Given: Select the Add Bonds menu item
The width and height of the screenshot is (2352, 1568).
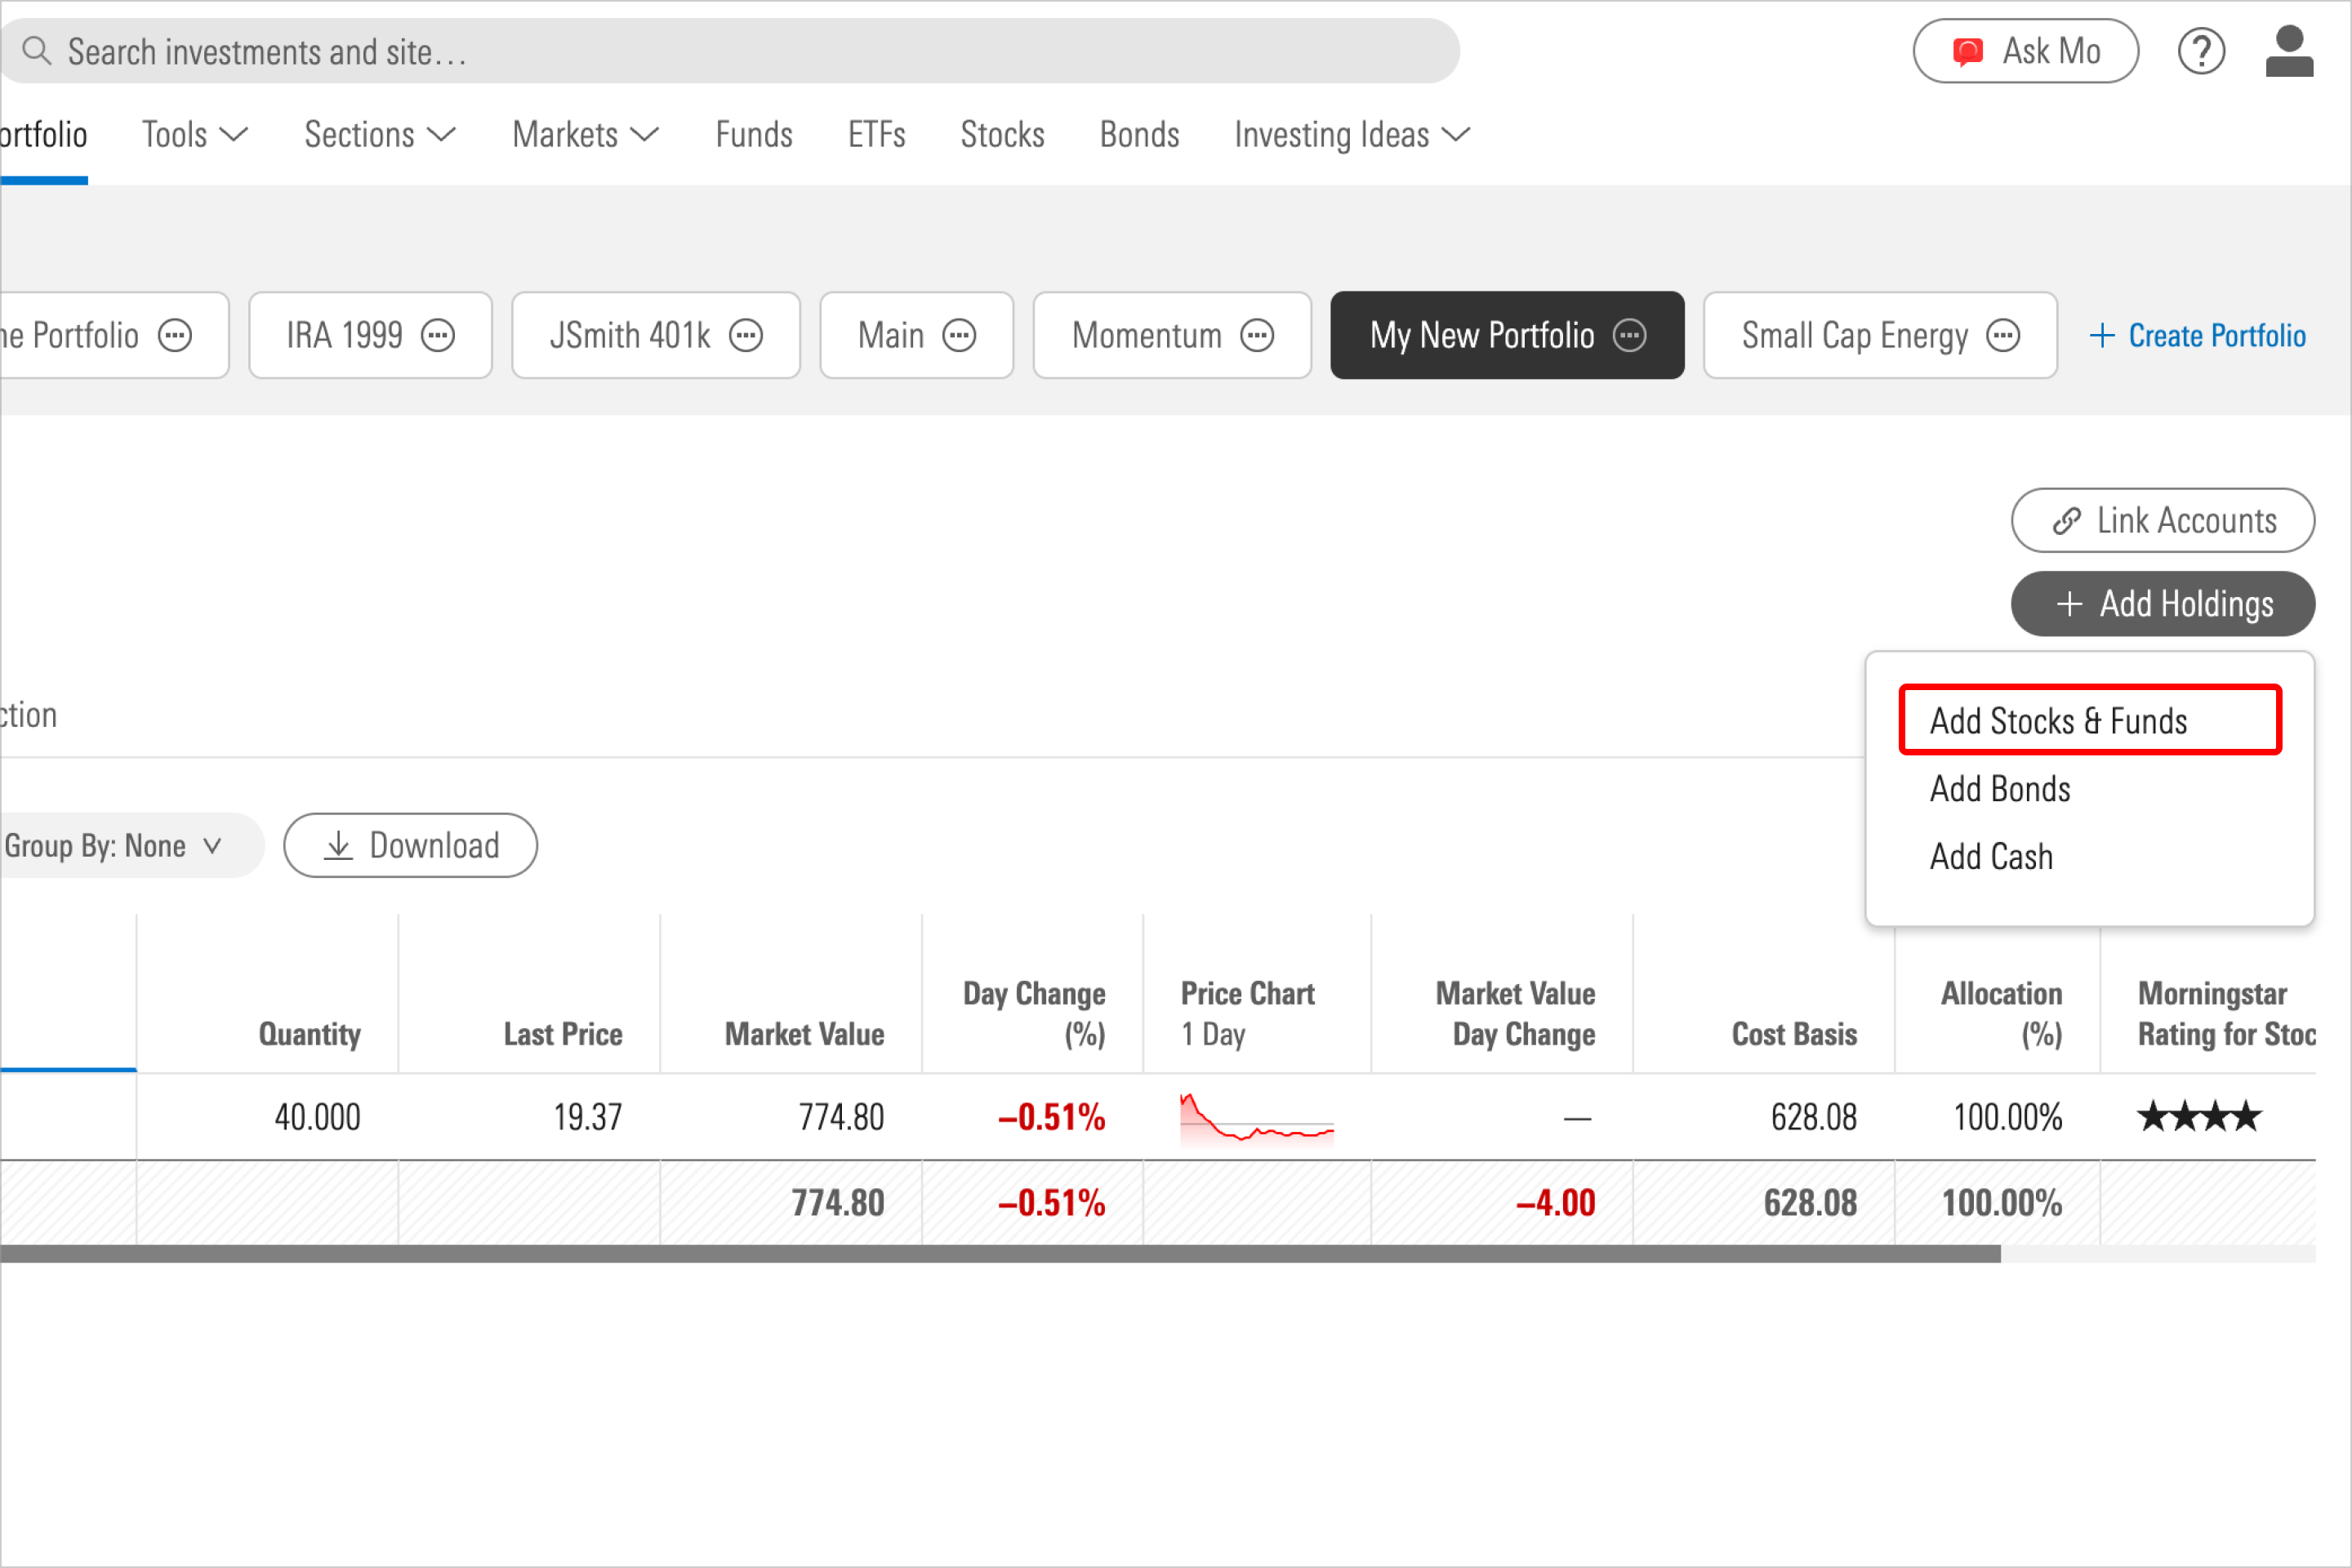Looking at the screenshot, I should point(2000,787).
